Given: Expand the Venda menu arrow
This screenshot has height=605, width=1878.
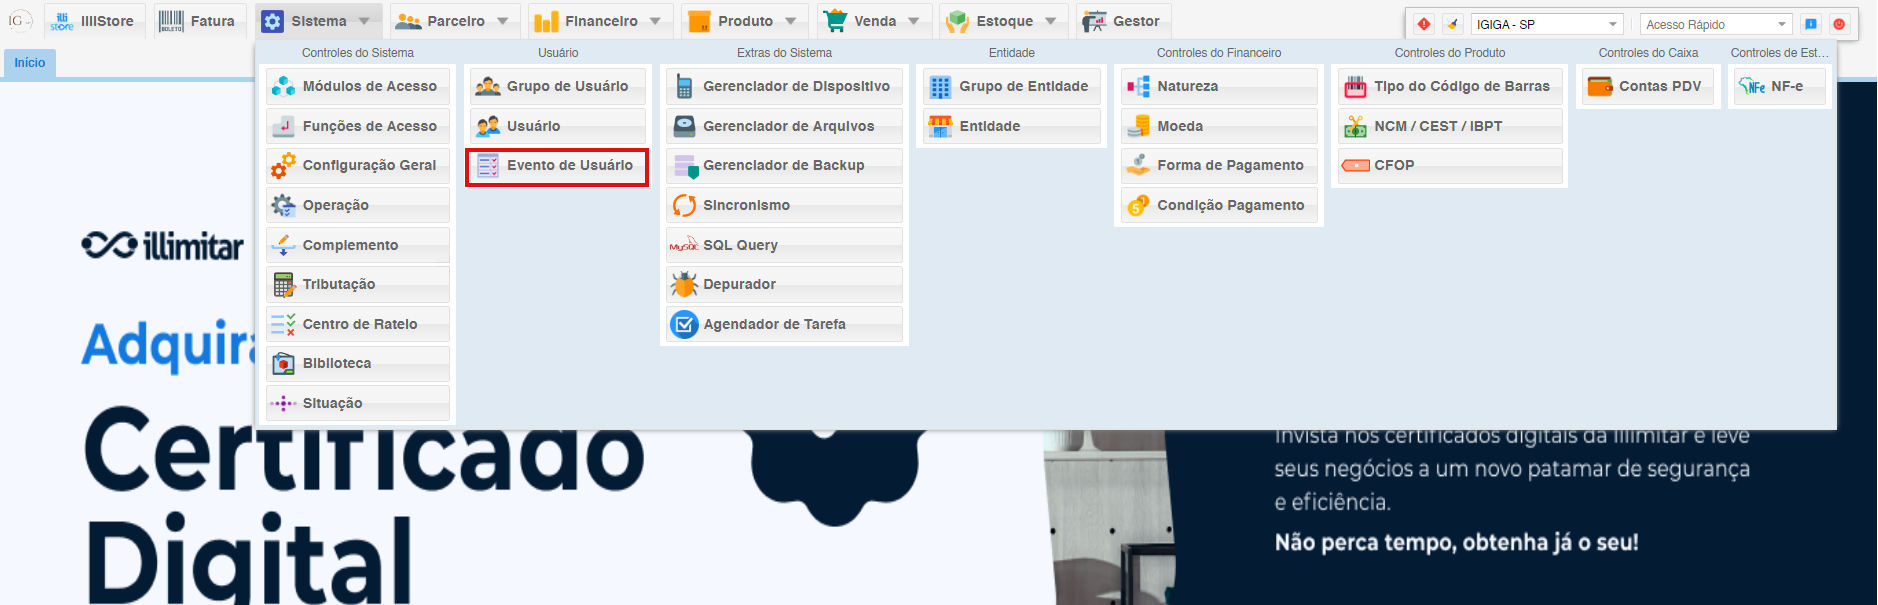Looking at the screenshot, I should 913,21.
